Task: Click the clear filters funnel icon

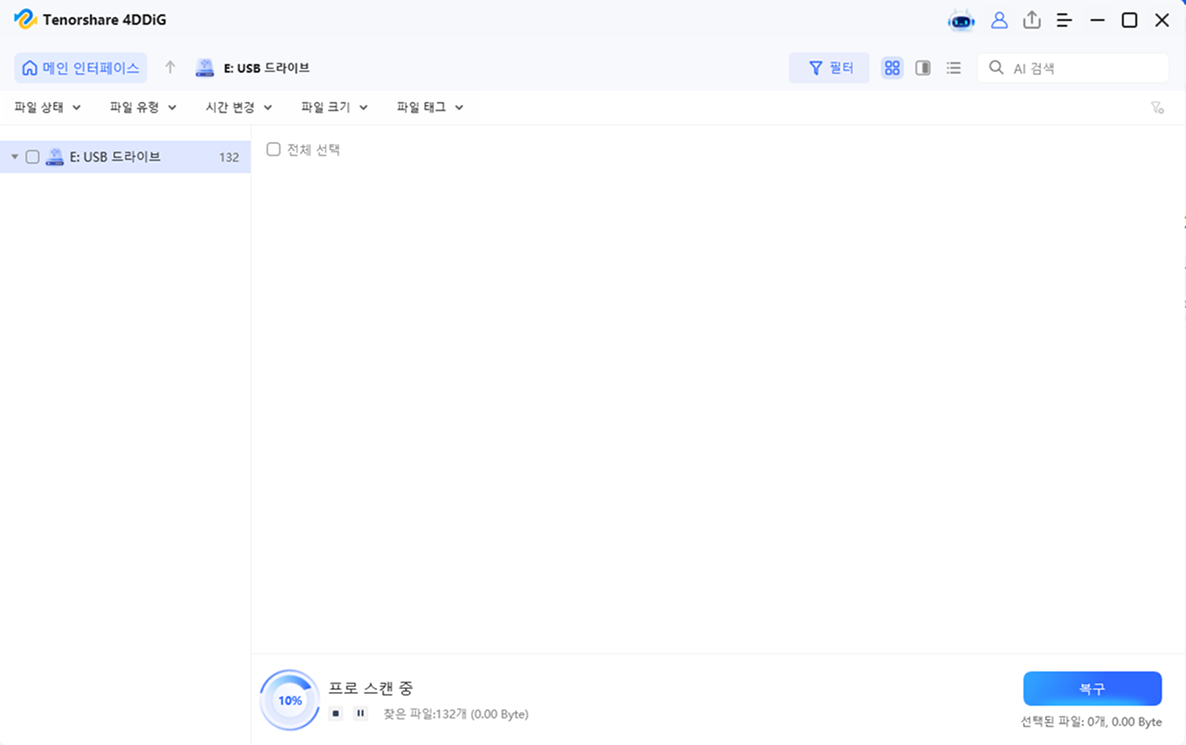Action: (1157, 107)
